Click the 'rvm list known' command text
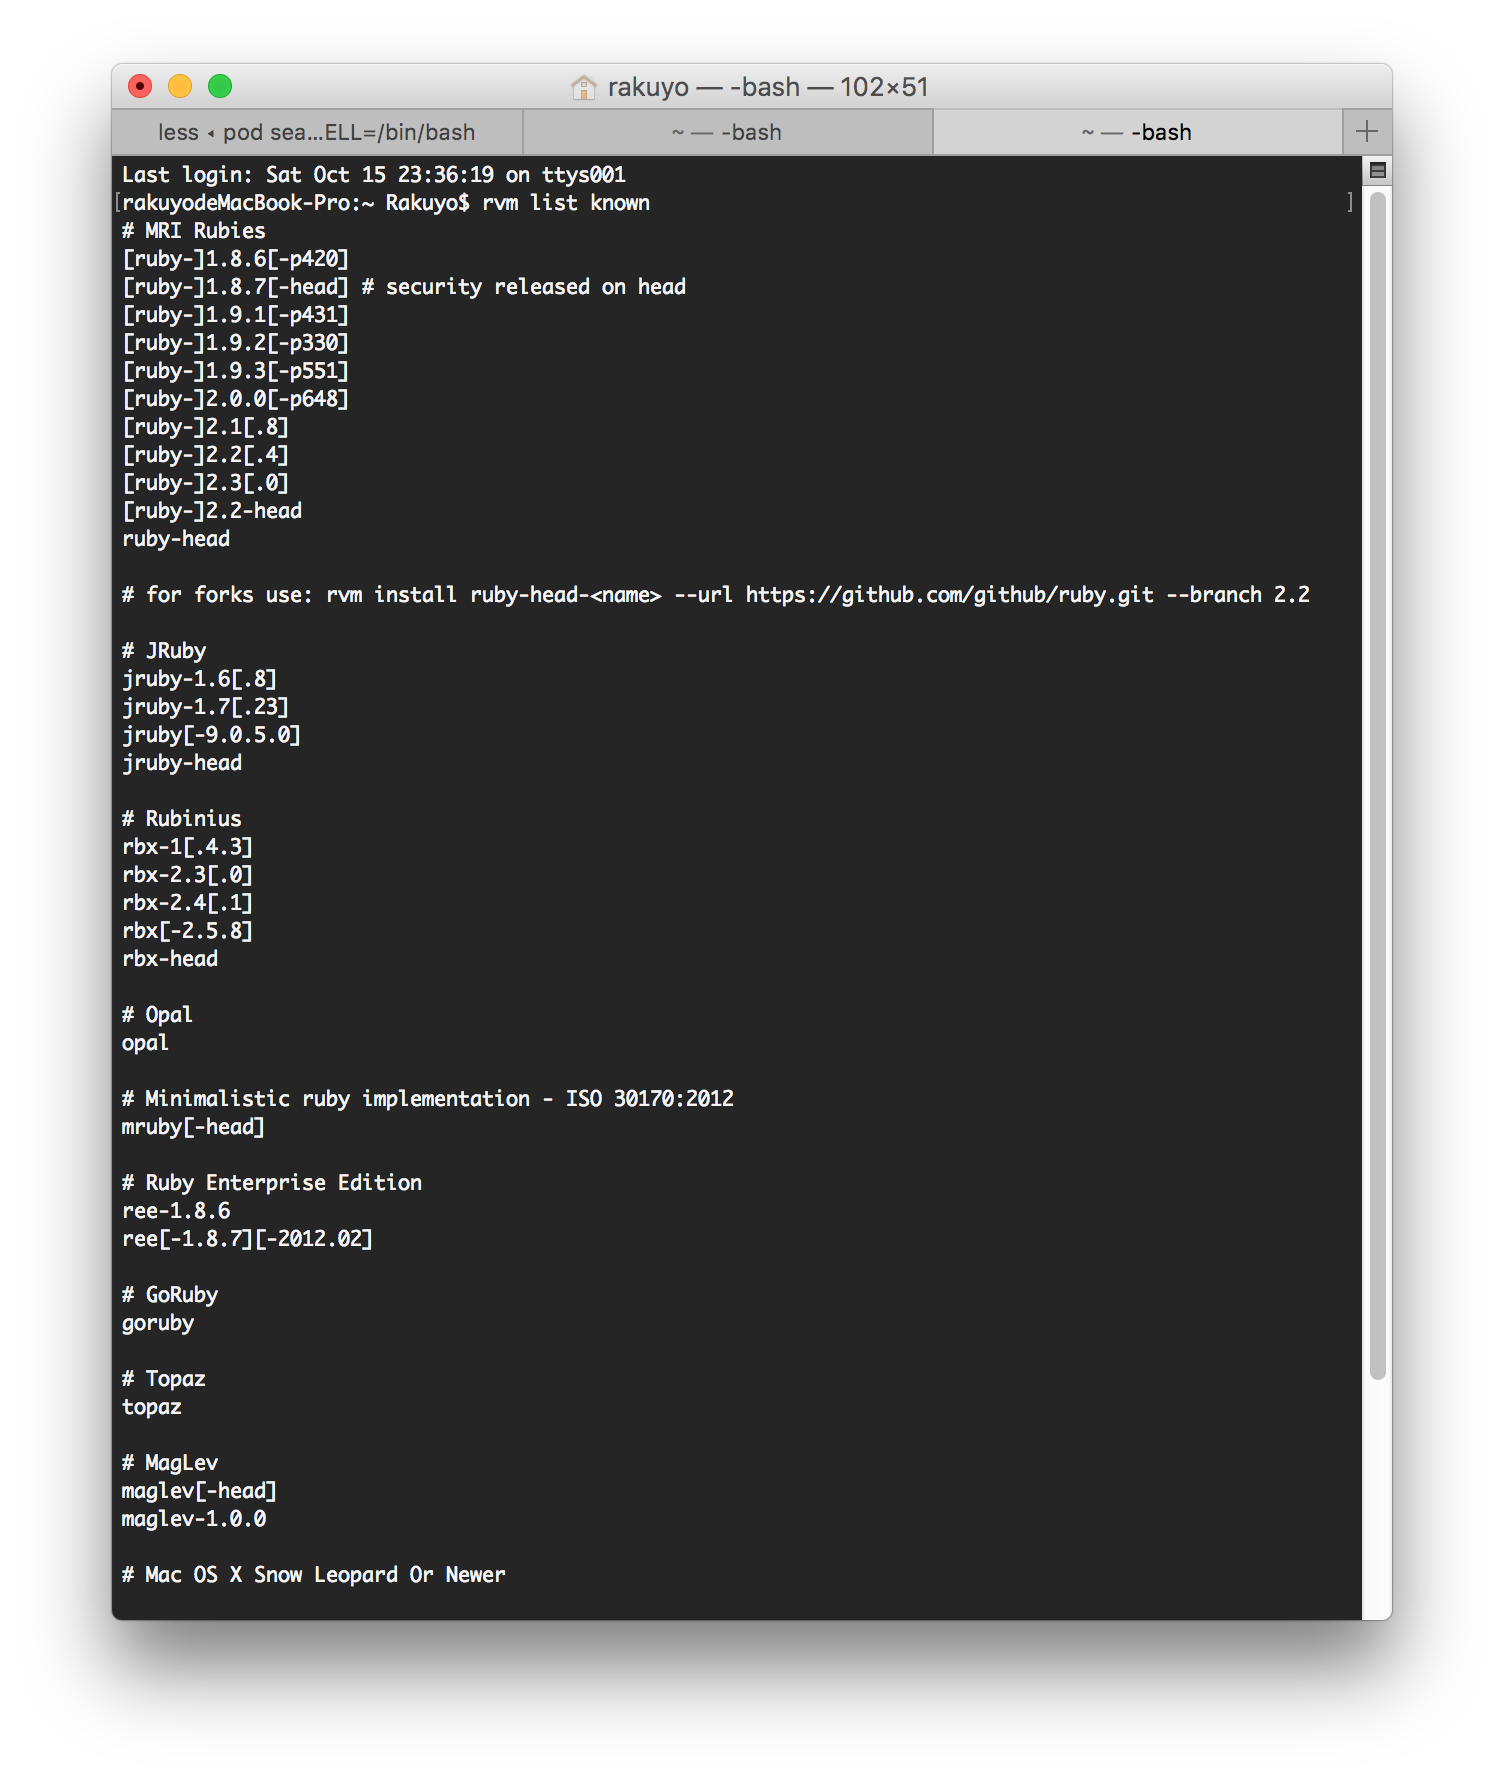The width and height of the screenshot is (1504, 1780). pos(565,203)
